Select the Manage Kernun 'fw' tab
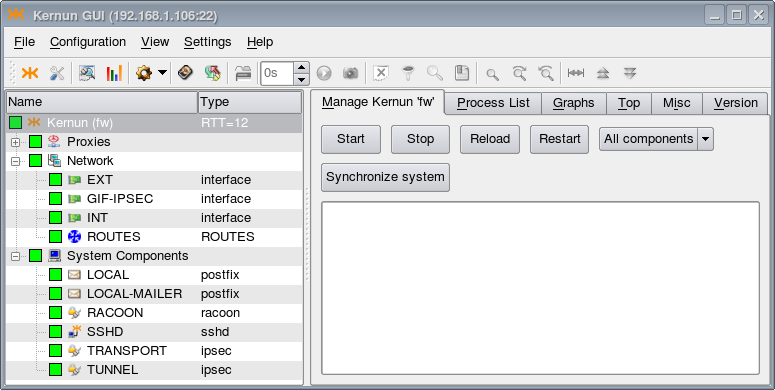775x390 pixels. coord(378,102)
